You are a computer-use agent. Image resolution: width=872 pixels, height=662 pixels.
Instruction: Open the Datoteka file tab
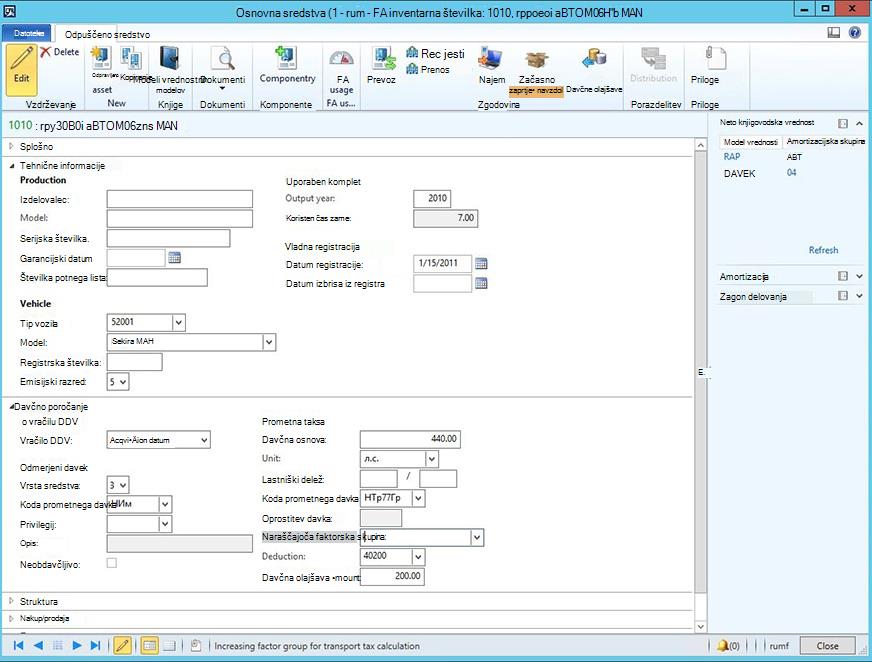click(x=28, y=33)
